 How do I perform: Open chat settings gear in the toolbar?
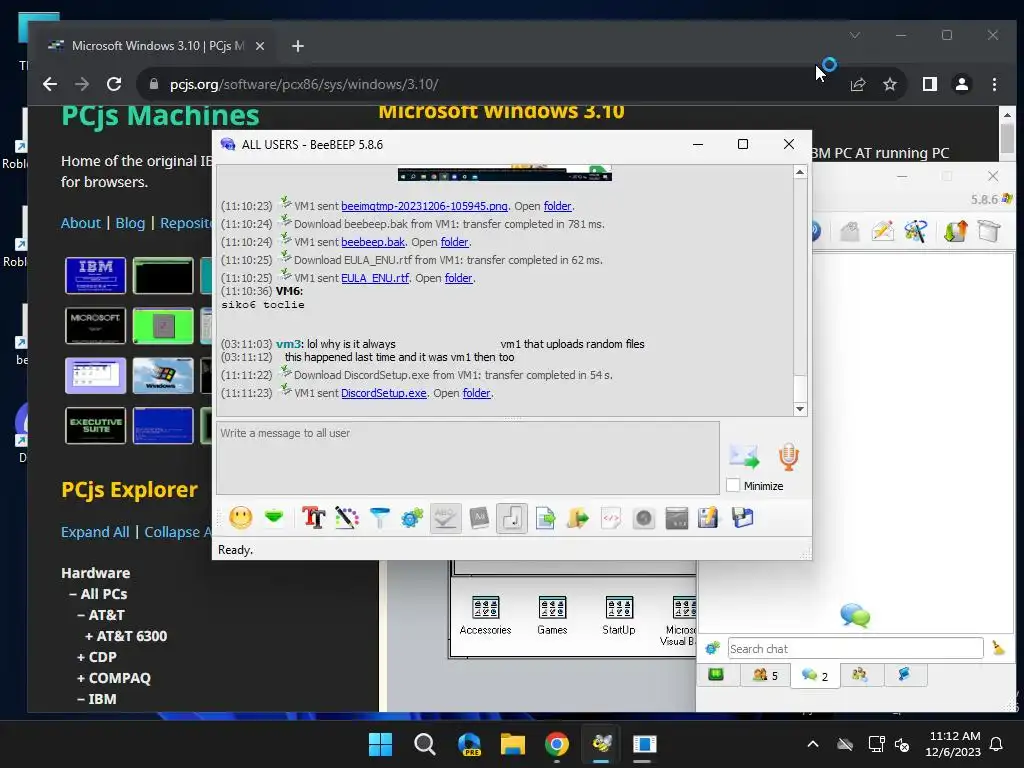[x=412, y=518]
